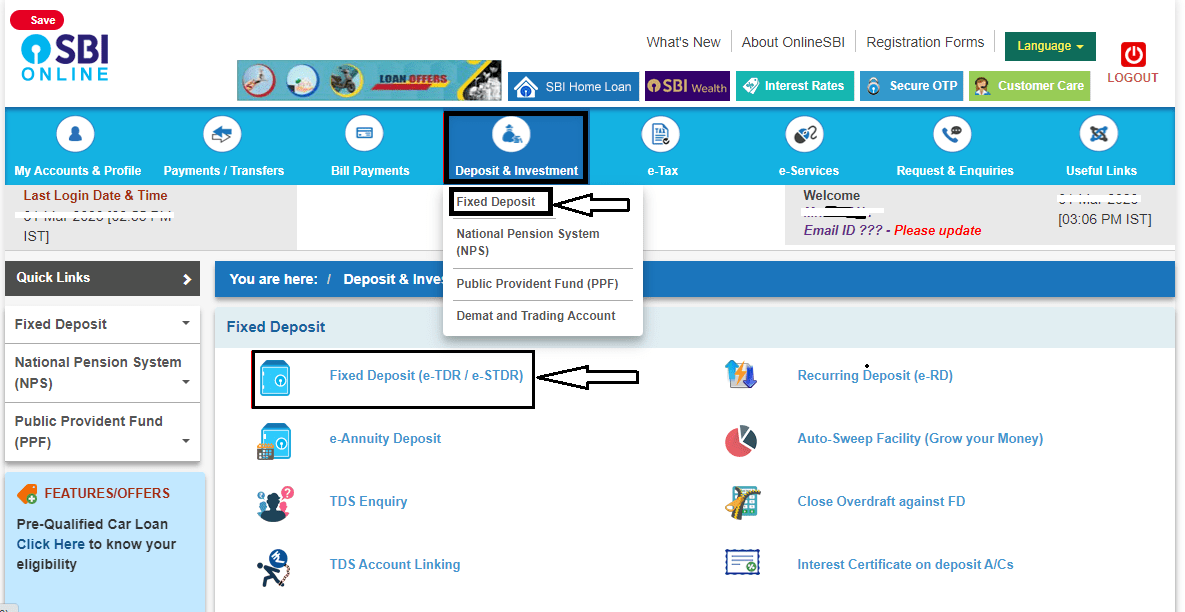This screenshot has height=612, width=1185.
Task: Open Auto-Sweep Facility (Grow your Money) link
Action: pos(920,438)
